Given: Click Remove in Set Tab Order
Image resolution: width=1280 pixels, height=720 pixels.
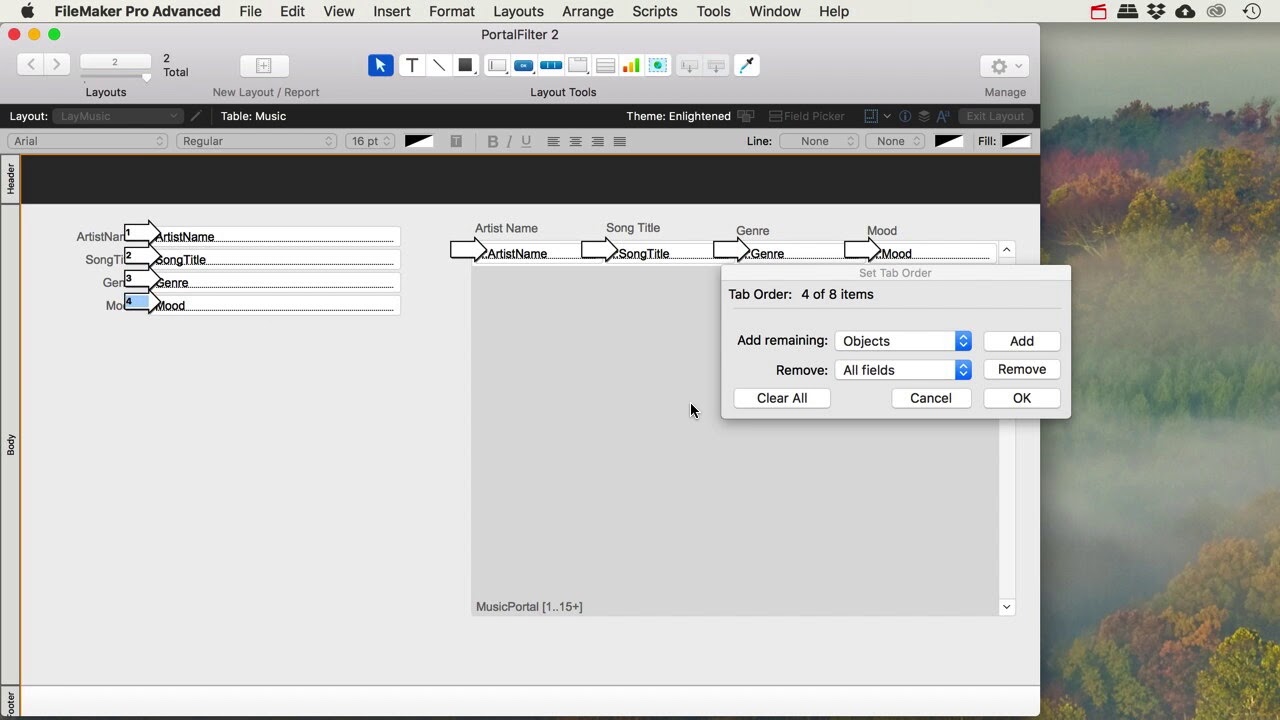Looking at the screenshot, I should [1022, 369].
